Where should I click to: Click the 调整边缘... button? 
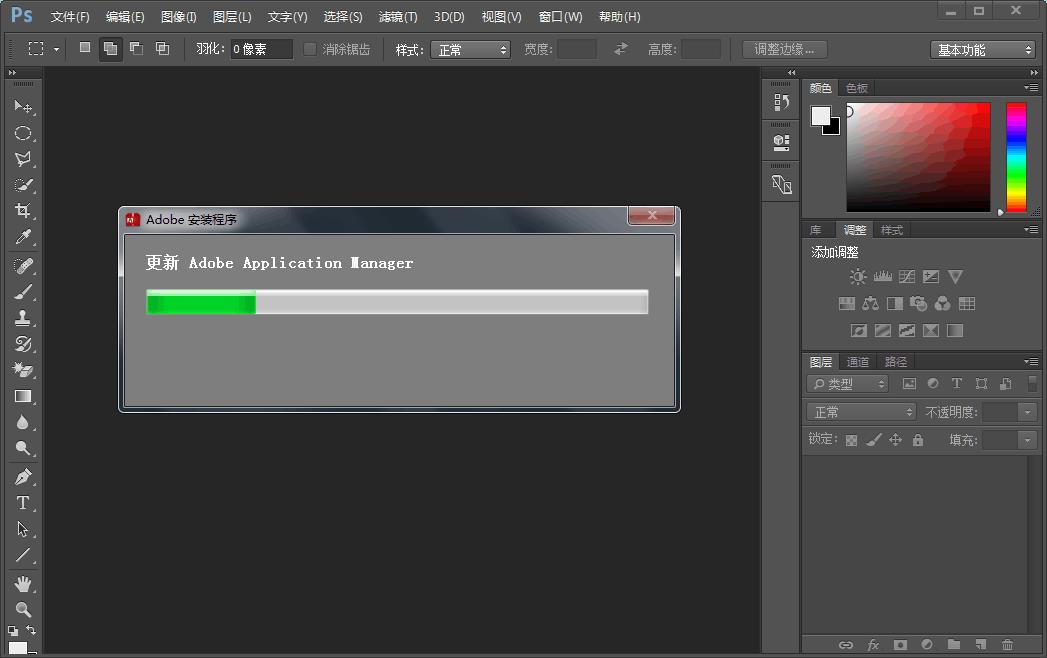pyautogui.click(x=785, y=49)
